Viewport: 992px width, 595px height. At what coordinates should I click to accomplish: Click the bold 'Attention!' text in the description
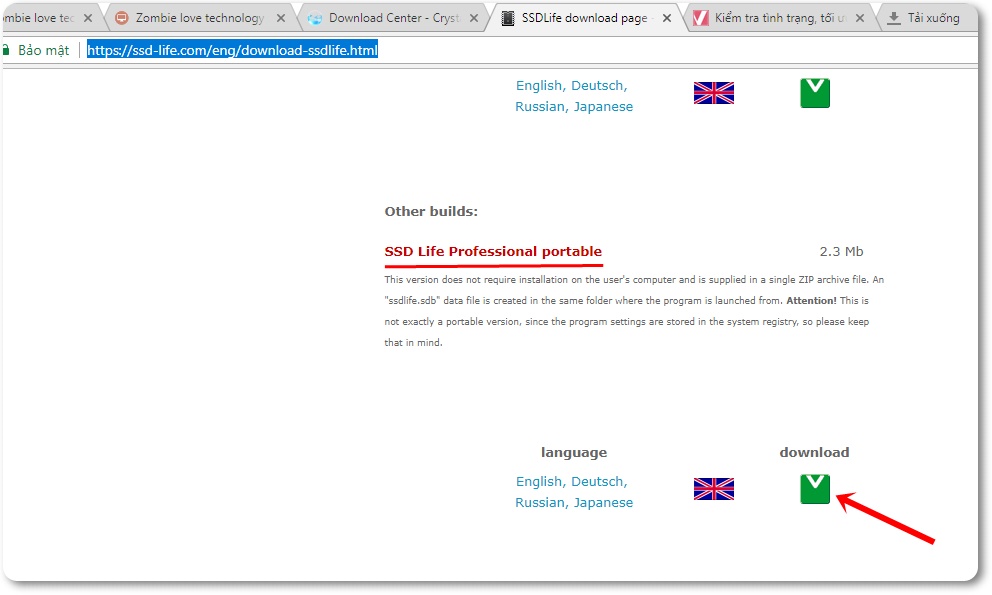[x=811, y=301]
